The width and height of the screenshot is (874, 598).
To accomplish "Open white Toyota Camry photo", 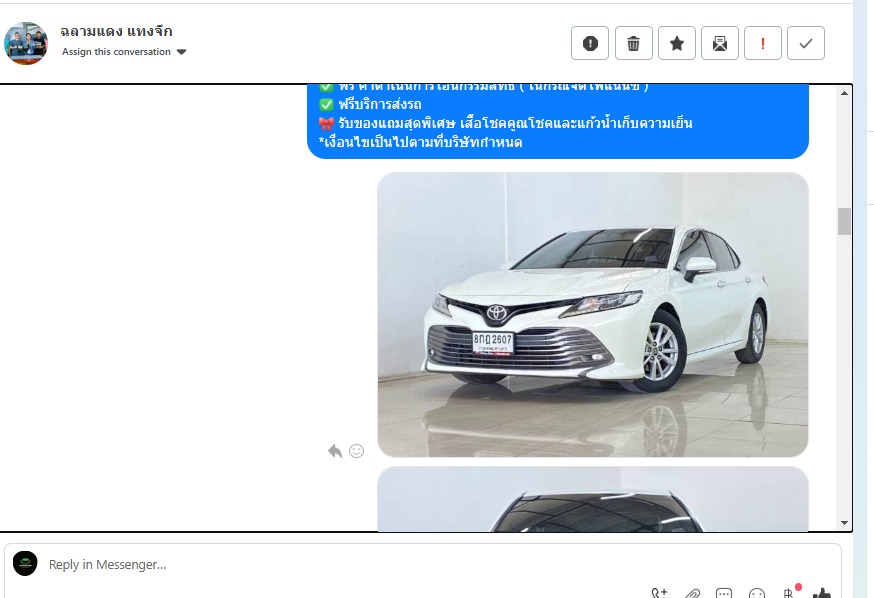I will 593,315.
